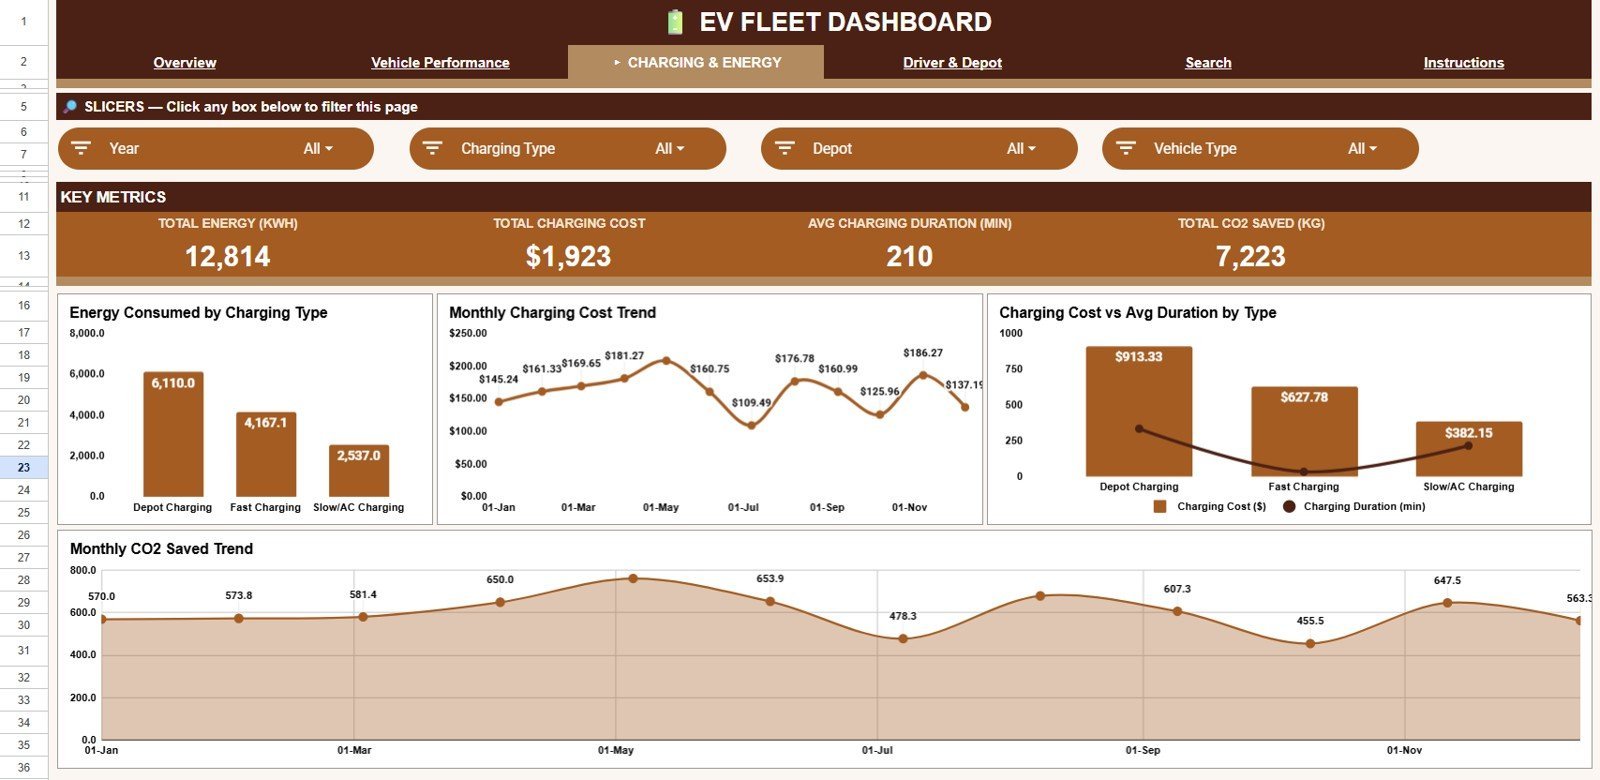Select row header 23
The width and height of the screenshot is (1600, 780).
pyautogui.click(x=24, y=467)
